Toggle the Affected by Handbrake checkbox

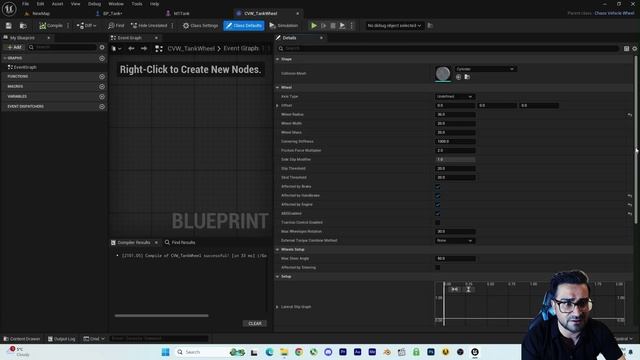pos(438,196)
